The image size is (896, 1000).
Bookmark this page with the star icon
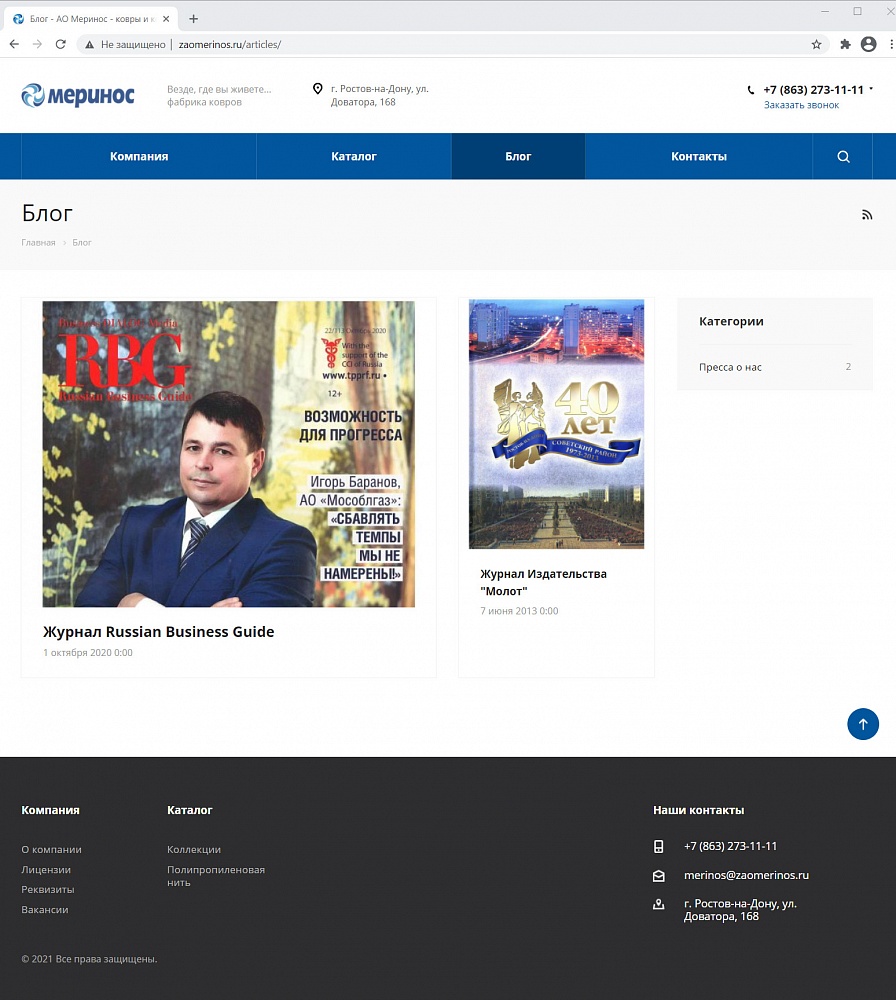point(816,44)
